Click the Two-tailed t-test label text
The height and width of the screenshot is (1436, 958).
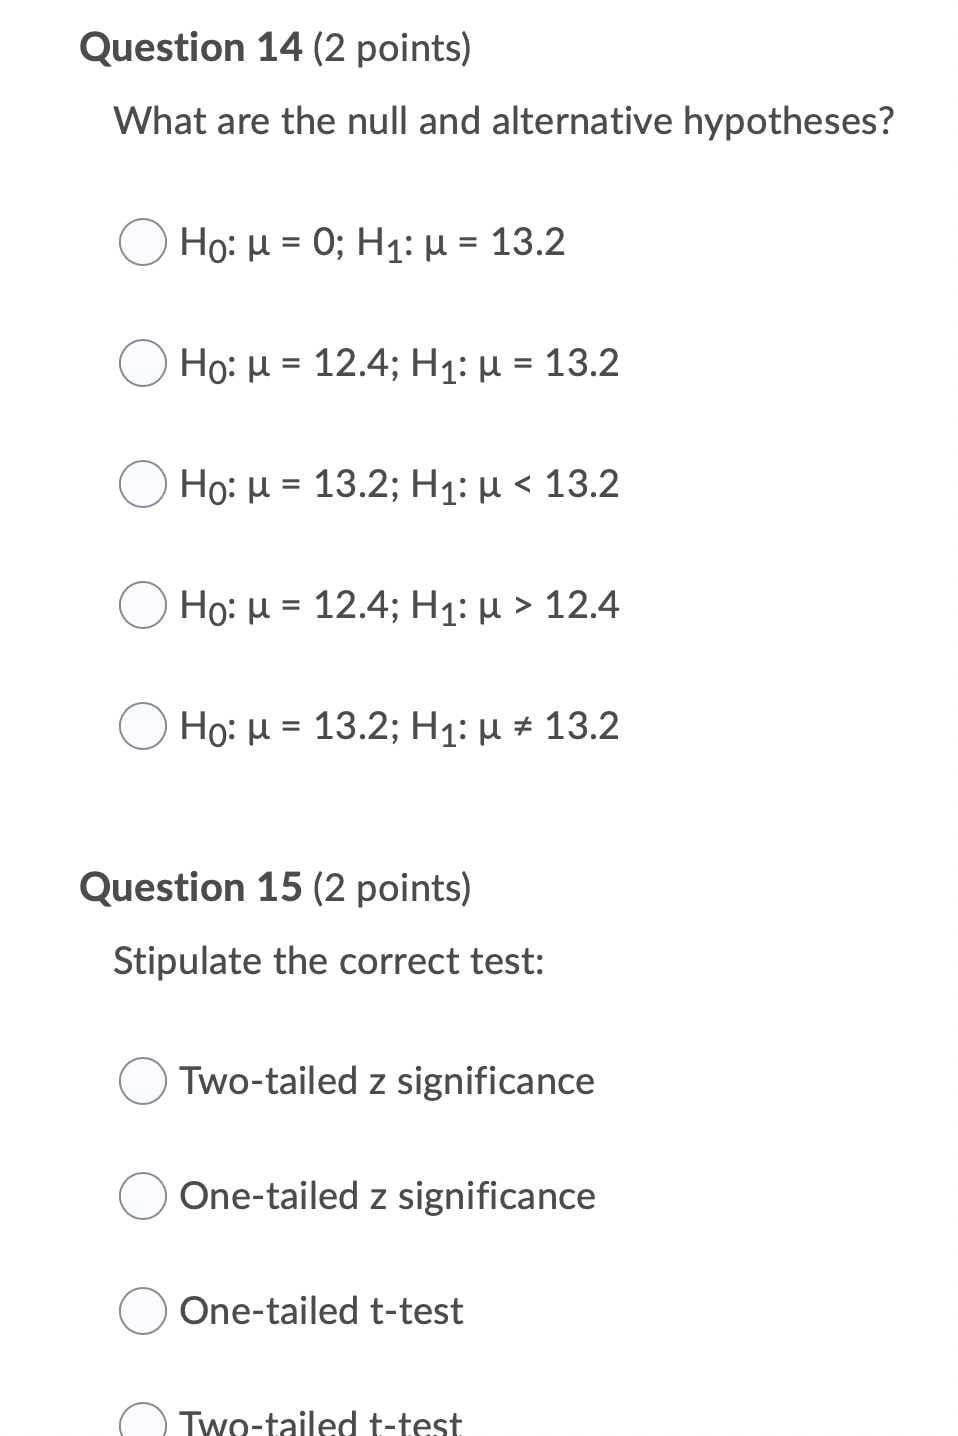pyautogui.click(x=321, y=1421)
